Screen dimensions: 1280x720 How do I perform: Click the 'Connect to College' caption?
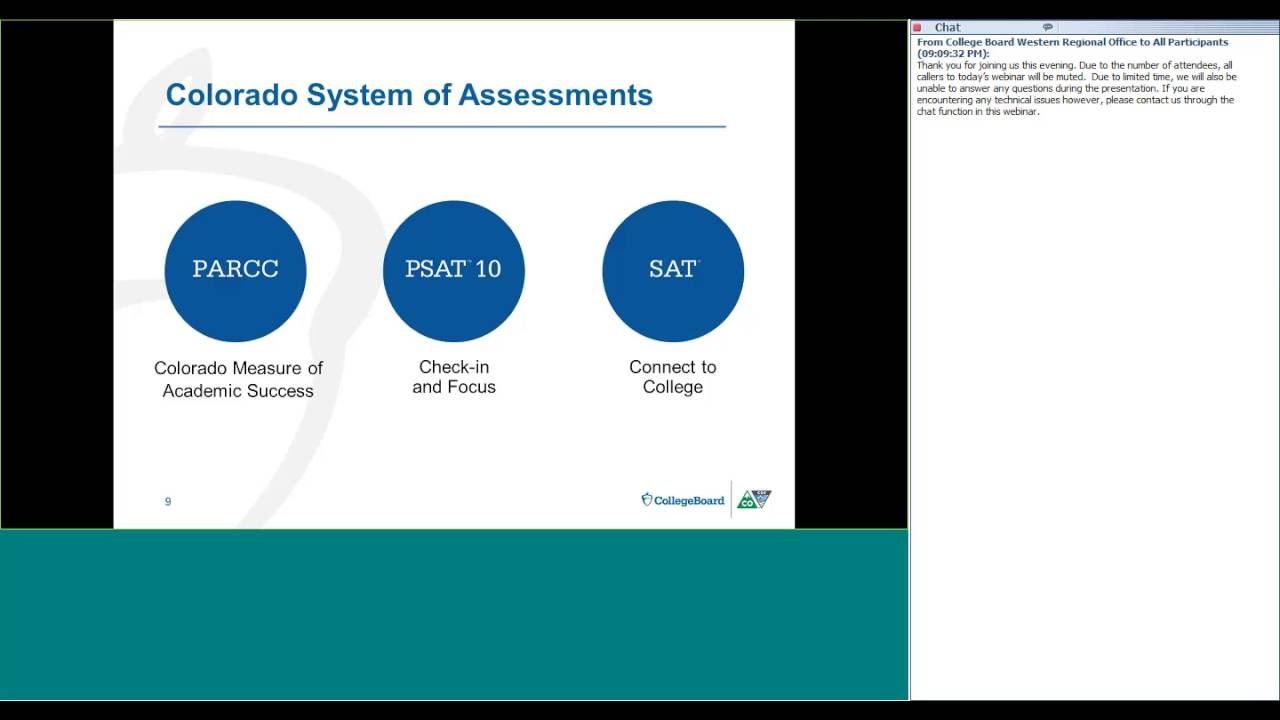(x=673, y=377)
